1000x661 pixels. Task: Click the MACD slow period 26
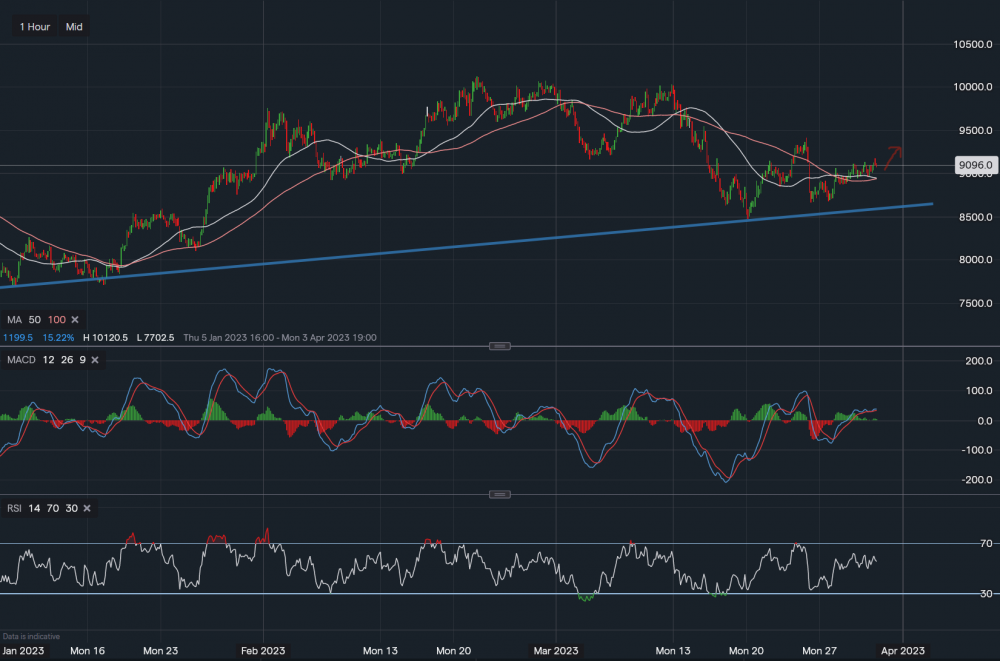(x=63, y=359)
